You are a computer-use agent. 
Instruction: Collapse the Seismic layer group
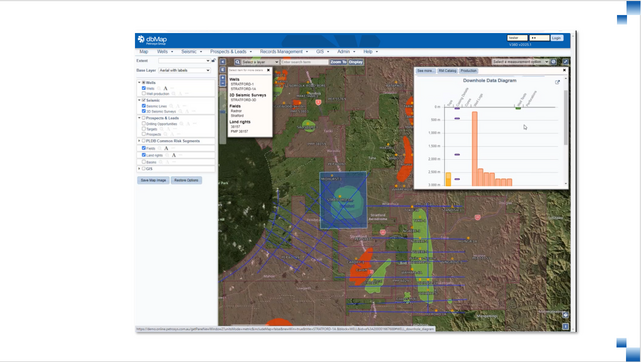pos(139,100)
